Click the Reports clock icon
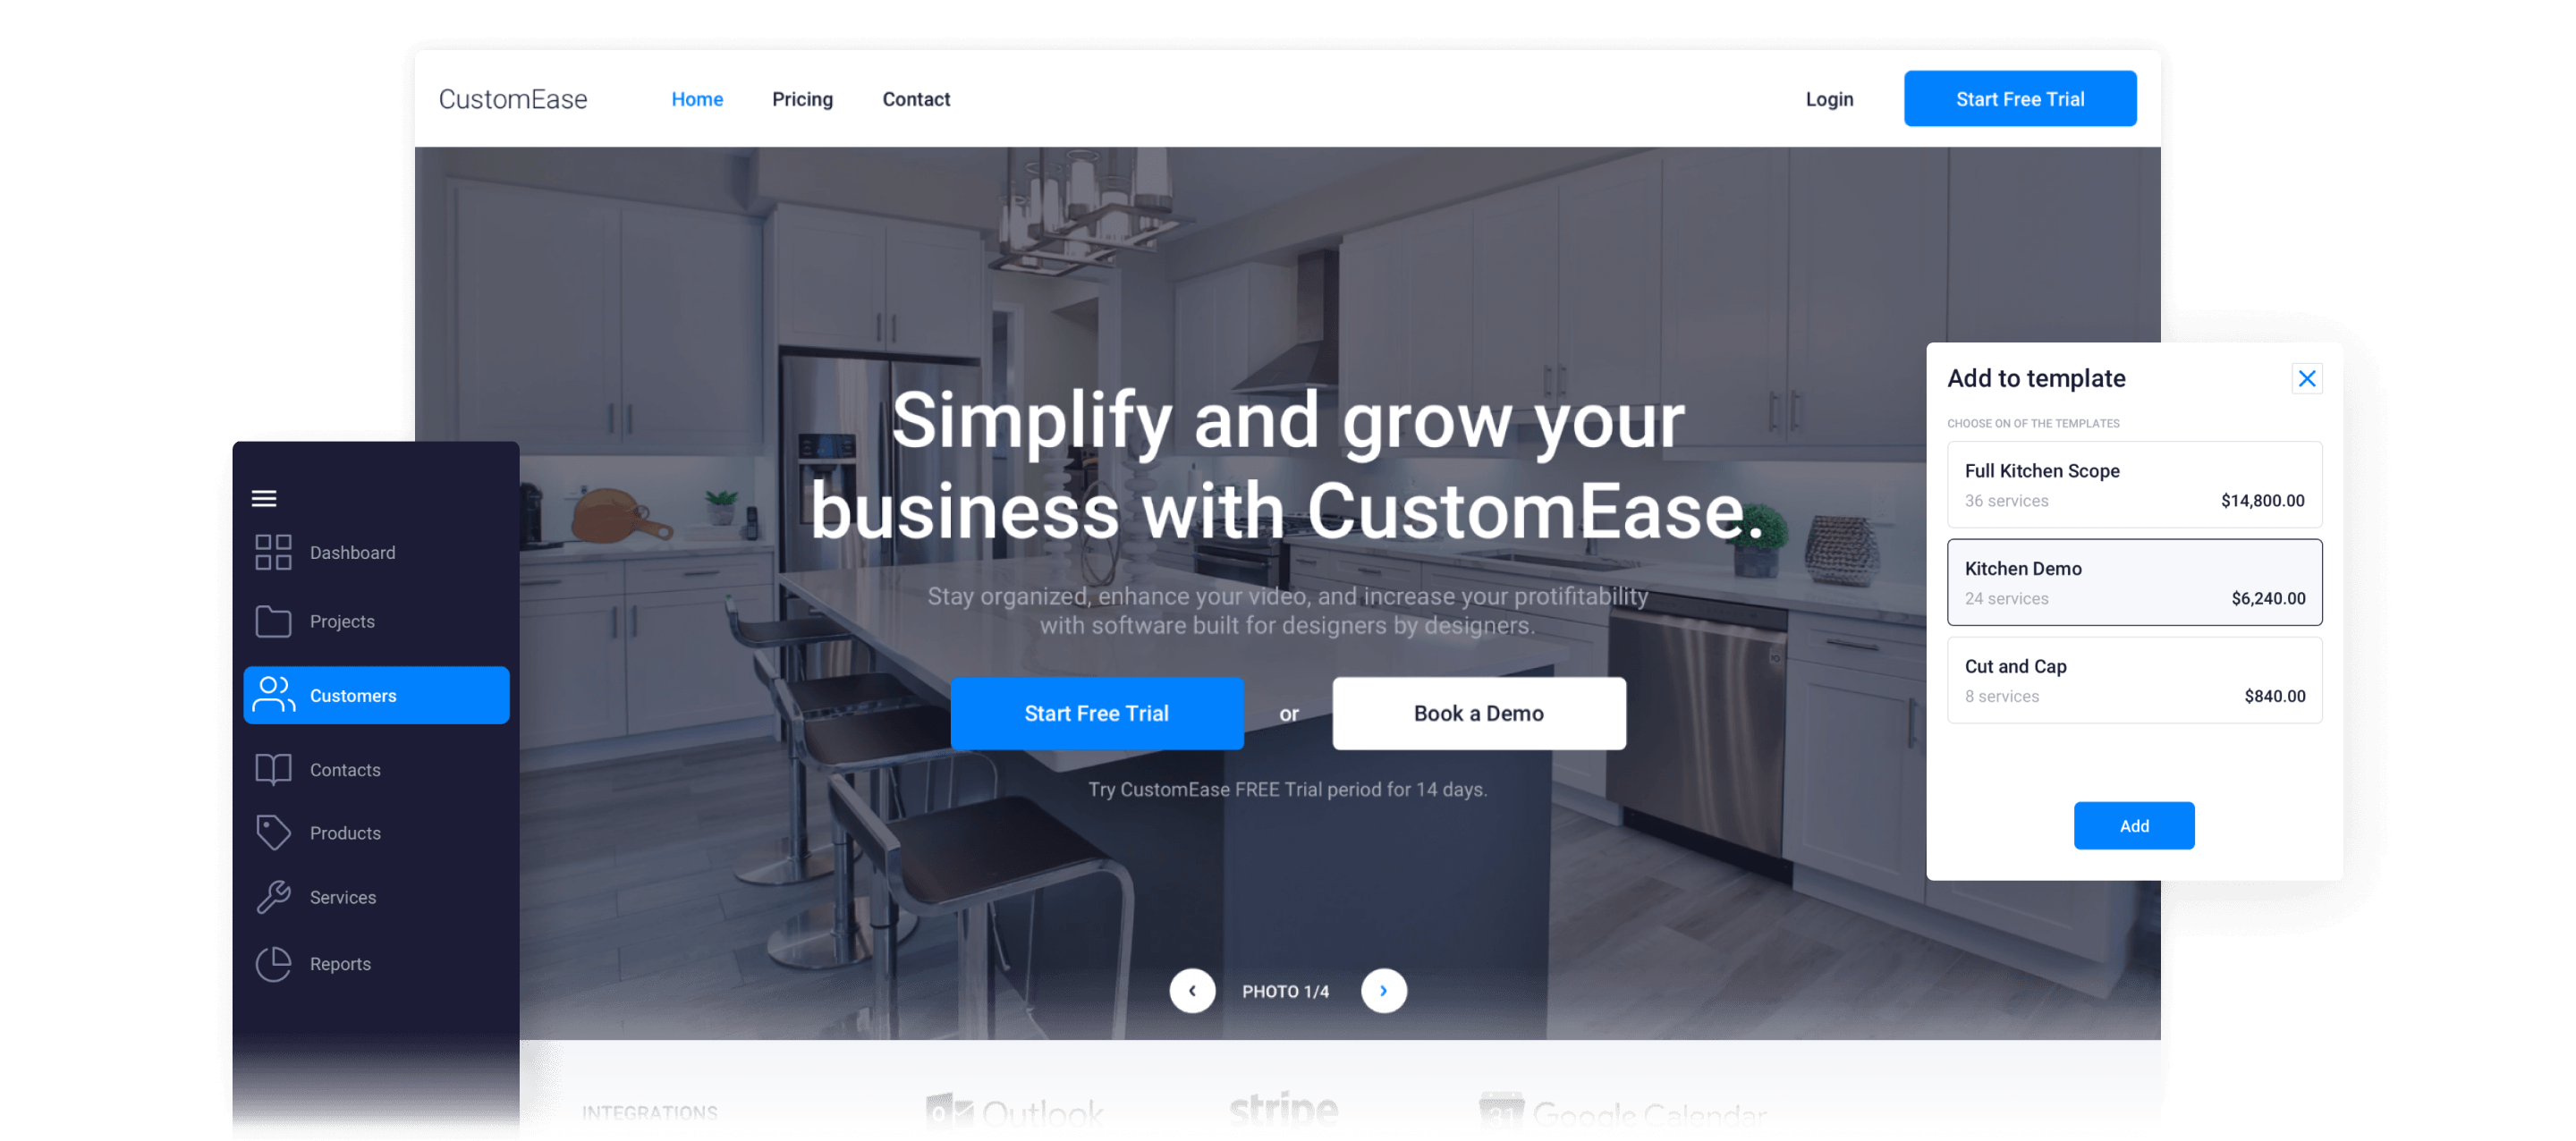This screenshot has height=1141, width=2576. [x=273, y=966]
